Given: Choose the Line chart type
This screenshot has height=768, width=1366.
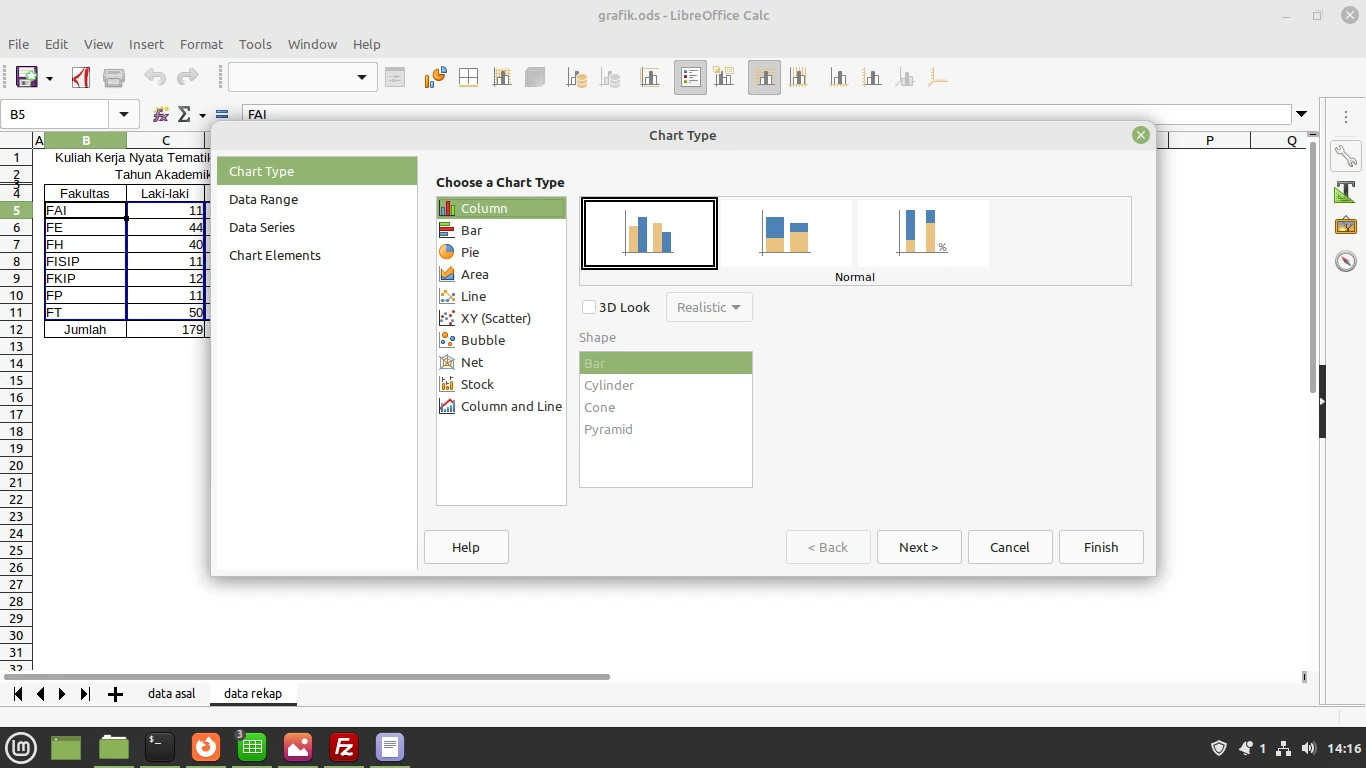Looking at the screenshot, I should click(501, 296).
